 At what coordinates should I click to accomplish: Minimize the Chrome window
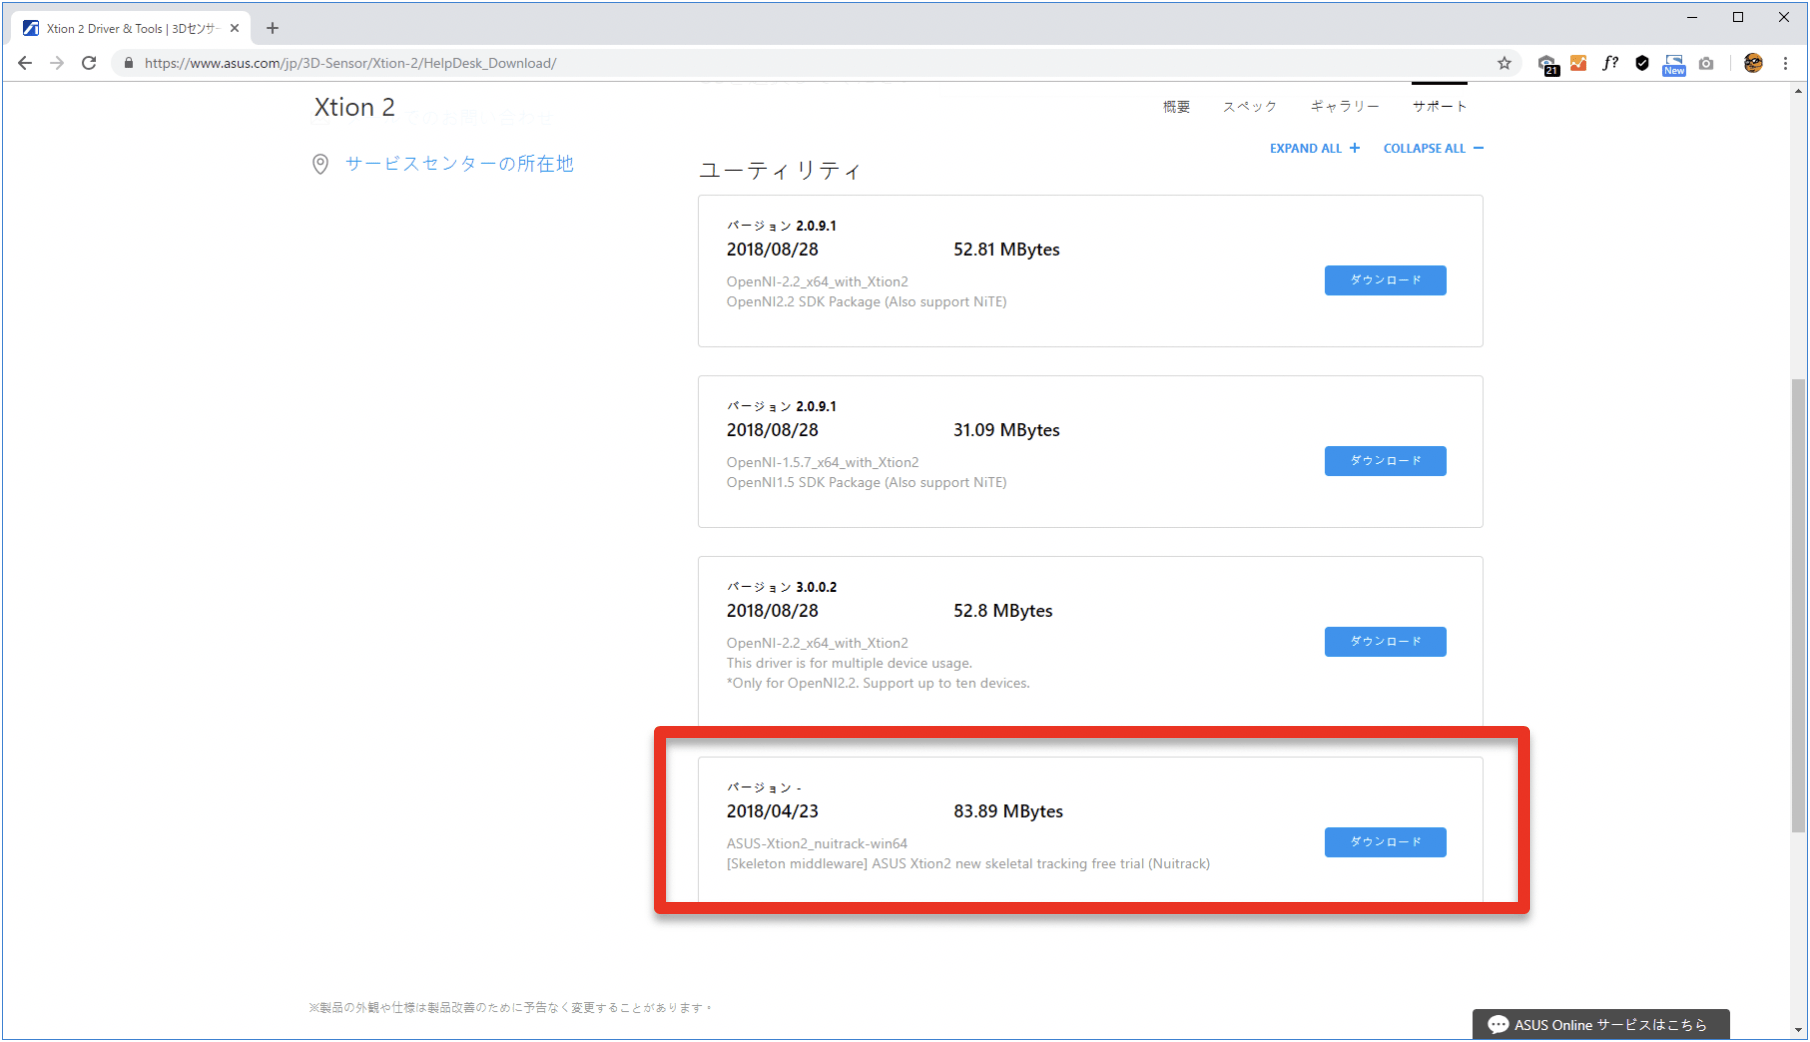click(x=1692, y=17)
